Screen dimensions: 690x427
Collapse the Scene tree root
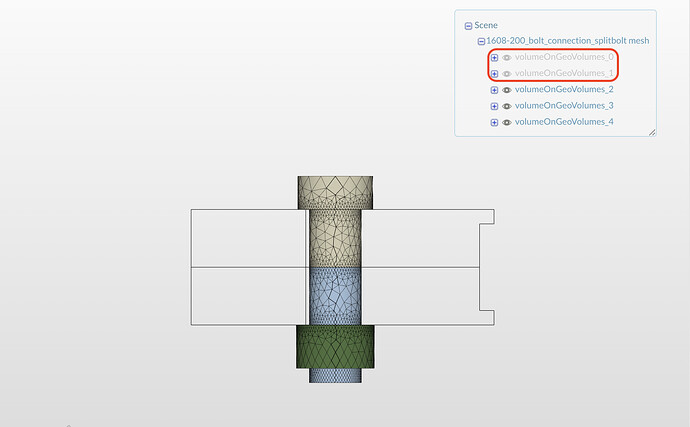[x=468, y=26]
